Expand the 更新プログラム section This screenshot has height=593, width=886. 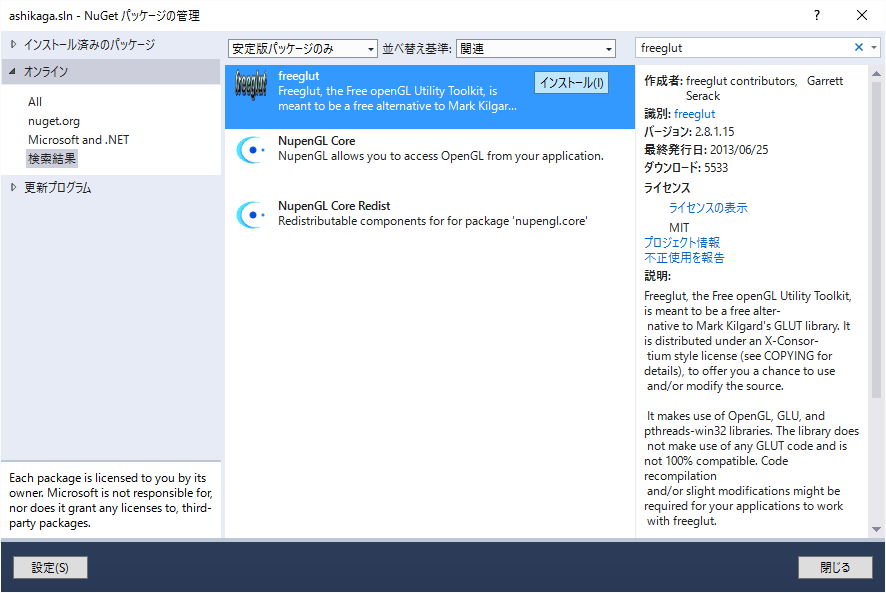click(x=13, y=187)
